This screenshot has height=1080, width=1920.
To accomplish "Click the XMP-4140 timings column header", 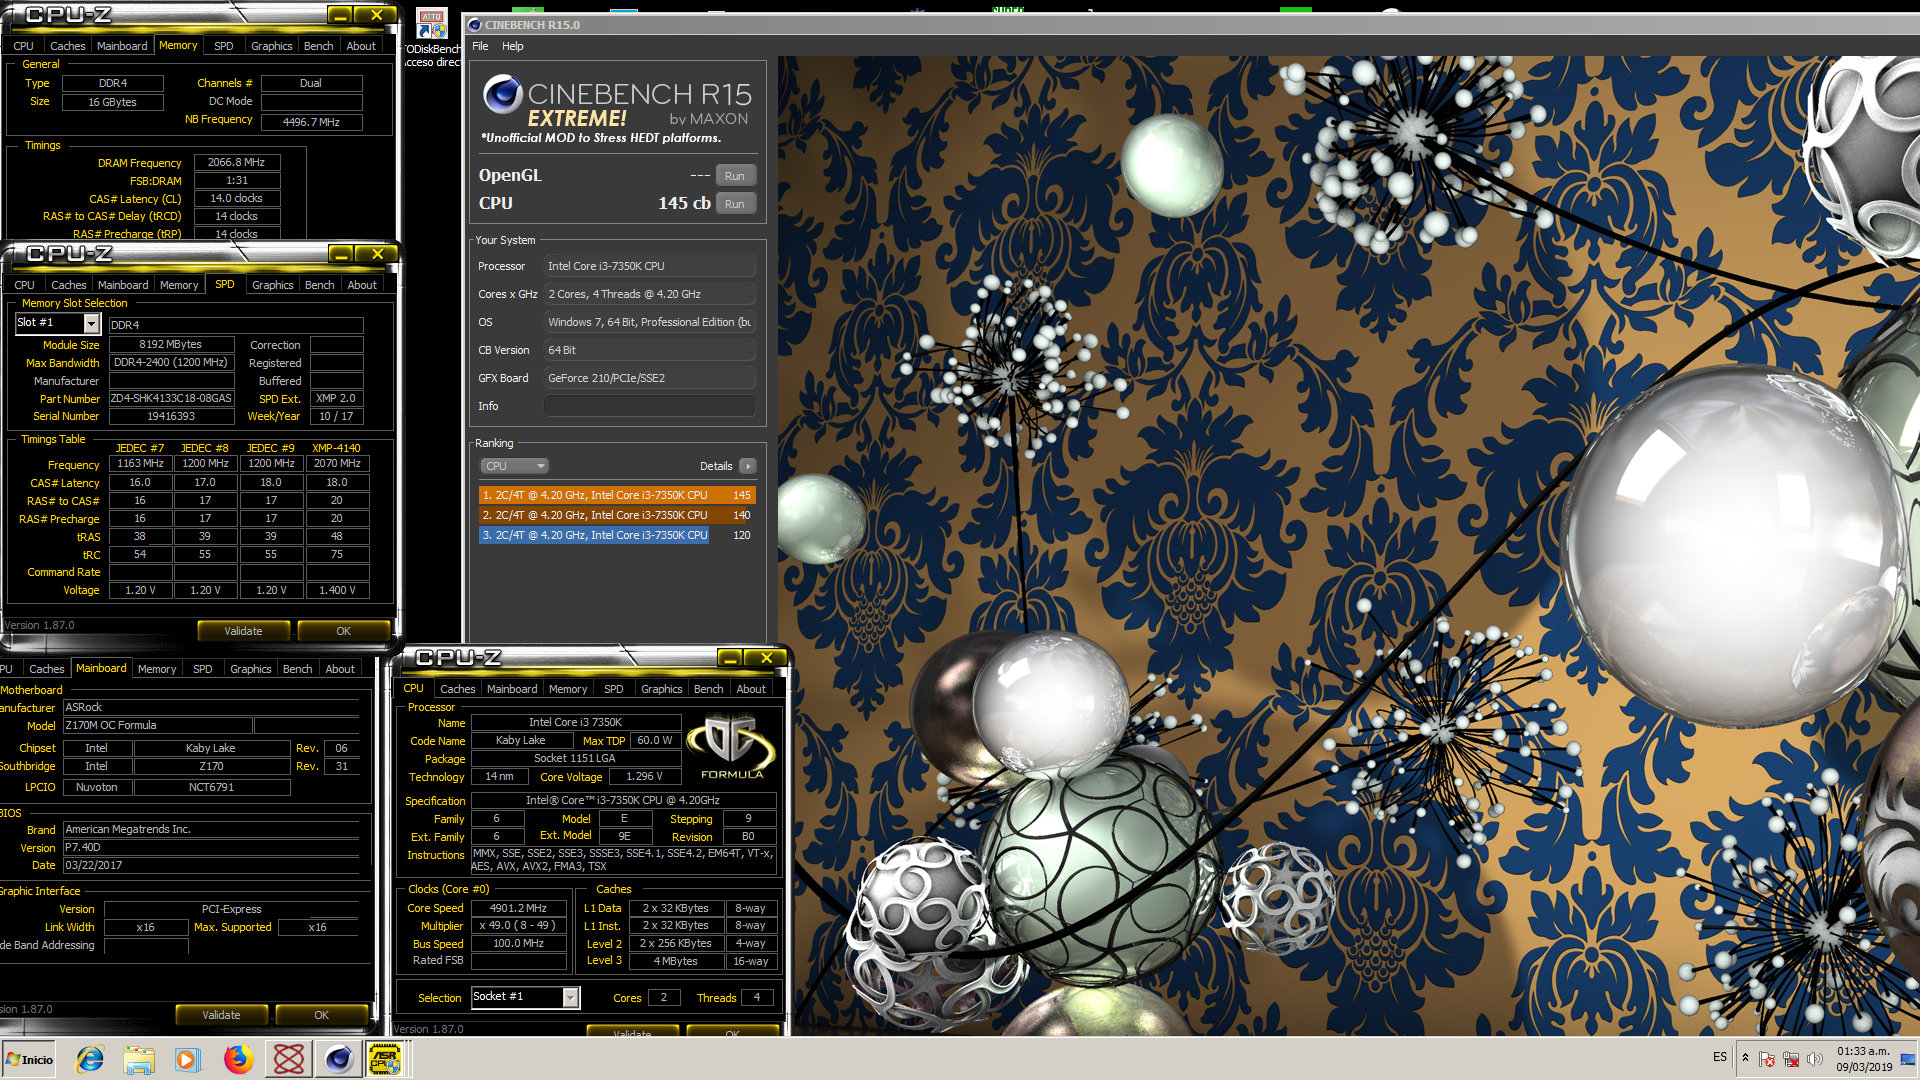I will click(x=336, y=448).
